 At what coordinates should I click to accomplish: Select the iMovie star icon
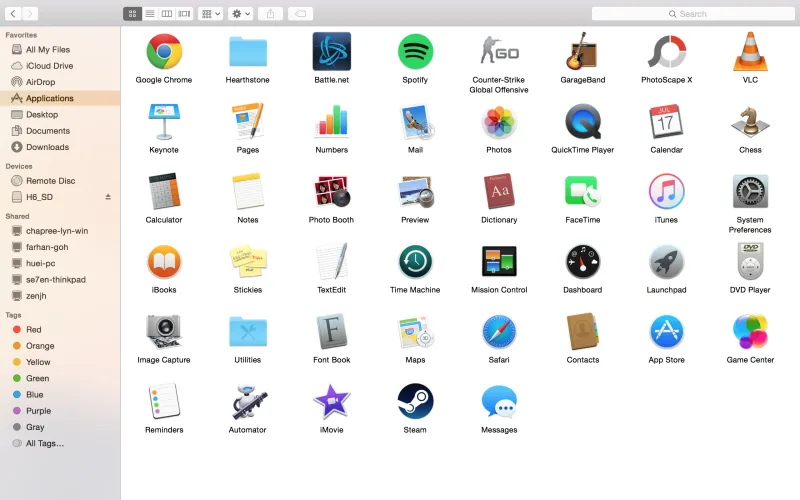tap(332, 401)
